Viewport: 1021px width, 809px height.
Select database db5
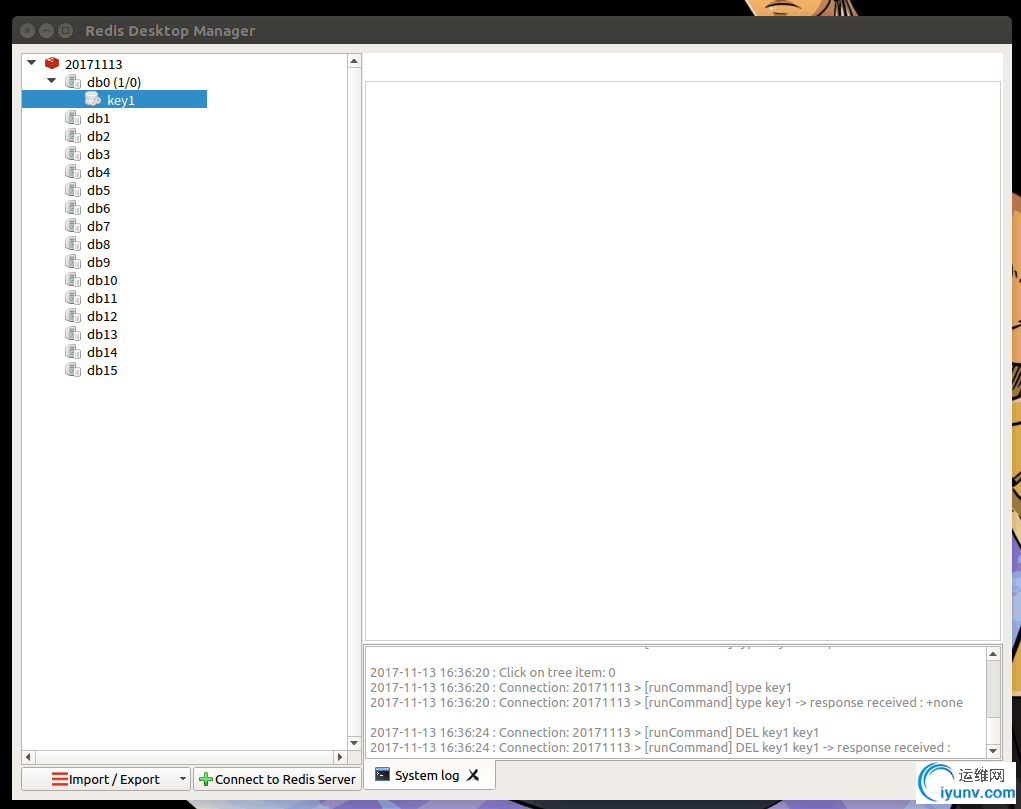pos(98,190)
